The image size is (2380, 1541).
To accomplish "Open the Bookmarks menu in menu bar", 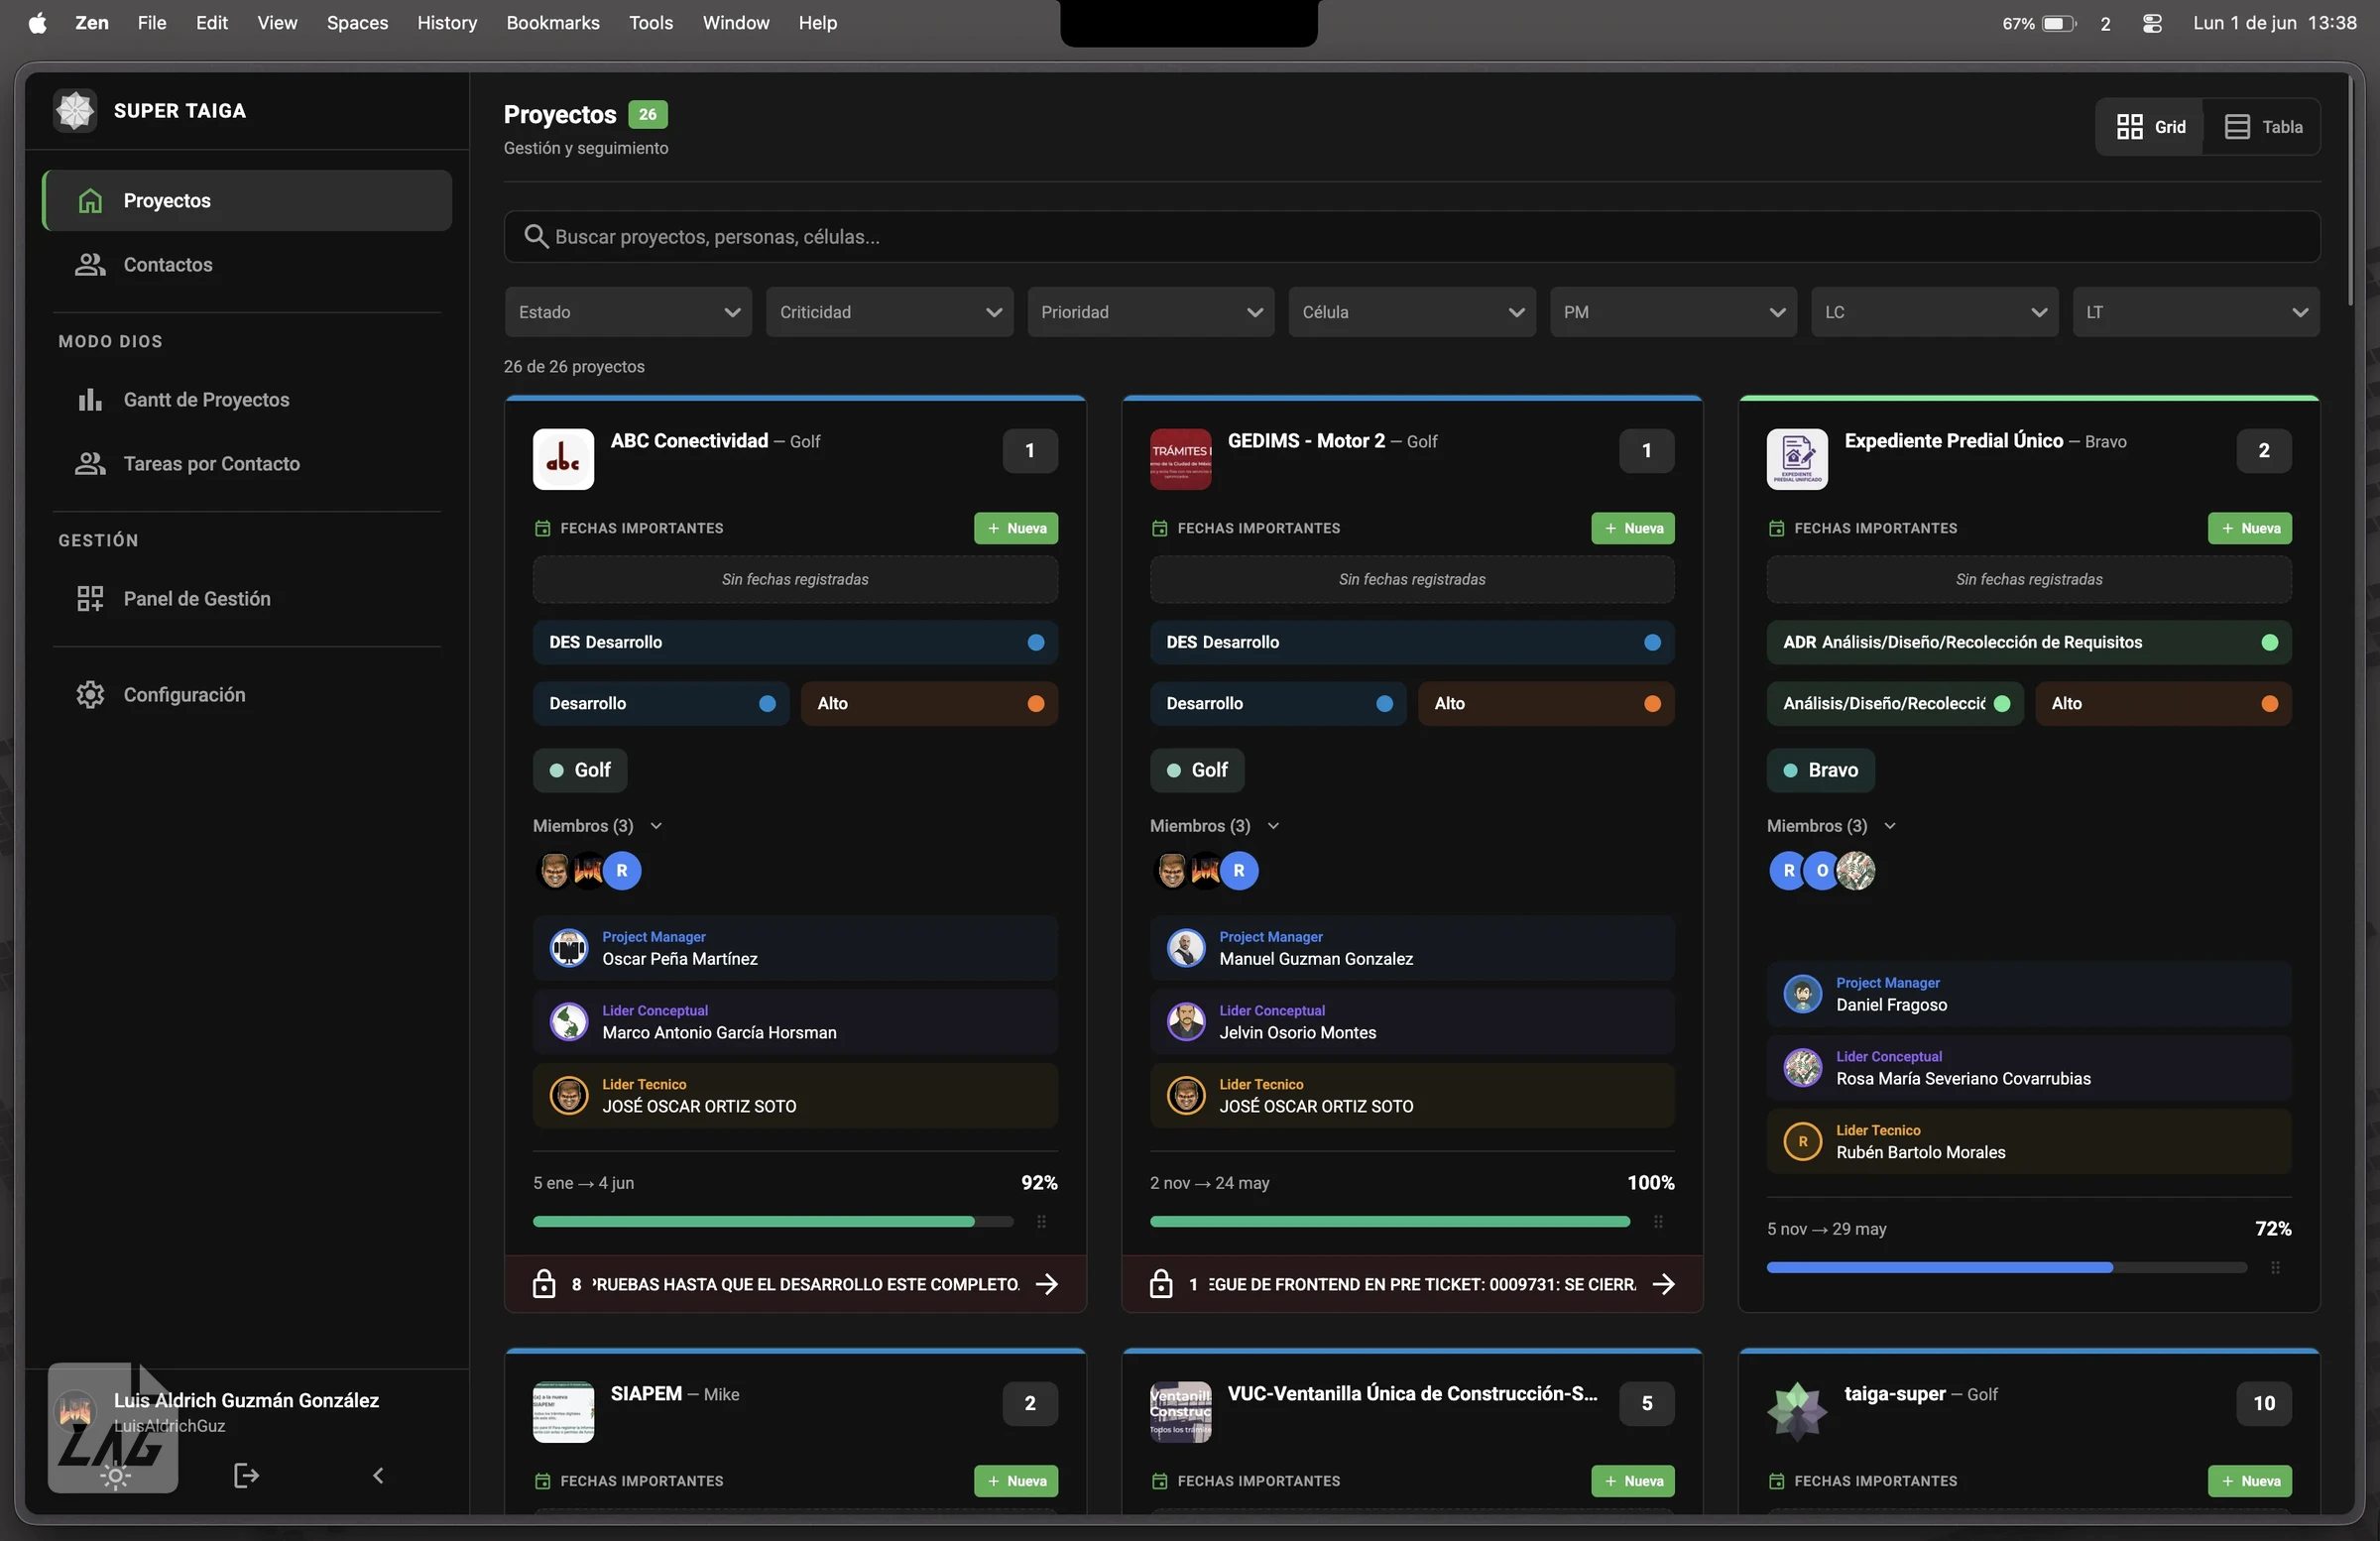I will click(552, 22).
